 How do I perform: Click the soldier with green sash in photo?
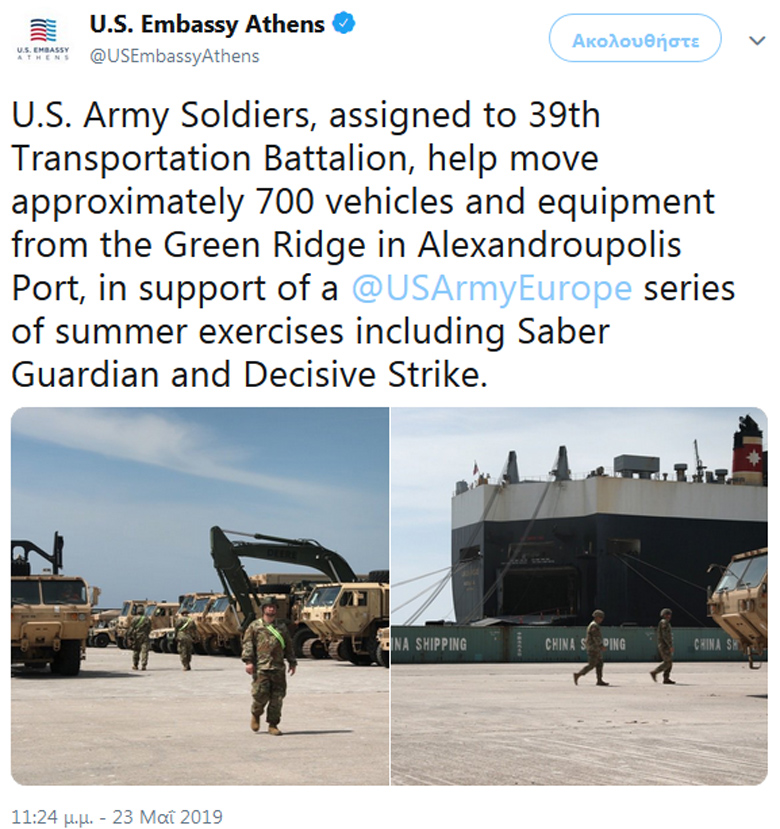click(x=267, y=660)
